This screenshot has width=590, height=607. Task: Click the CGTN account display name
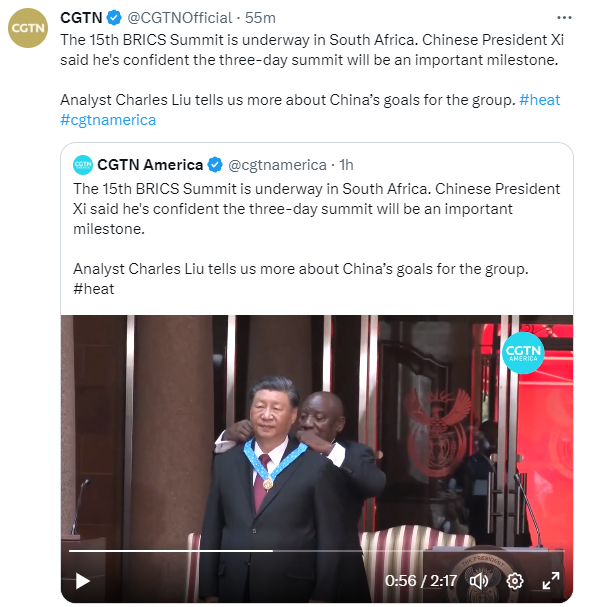[81, 18]
